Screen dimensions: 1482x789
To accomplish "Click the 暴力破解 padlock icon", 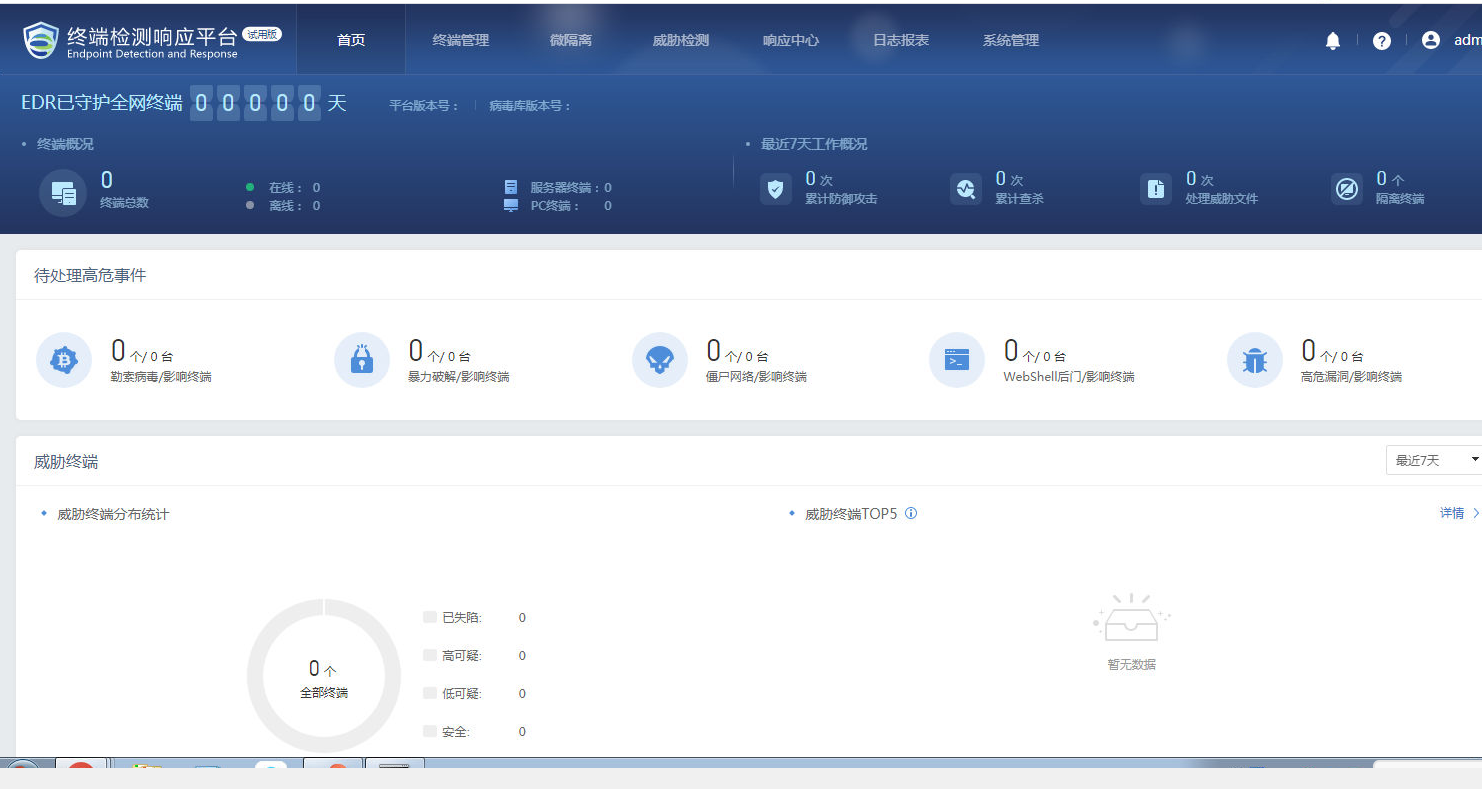I will tap(361, 360).
